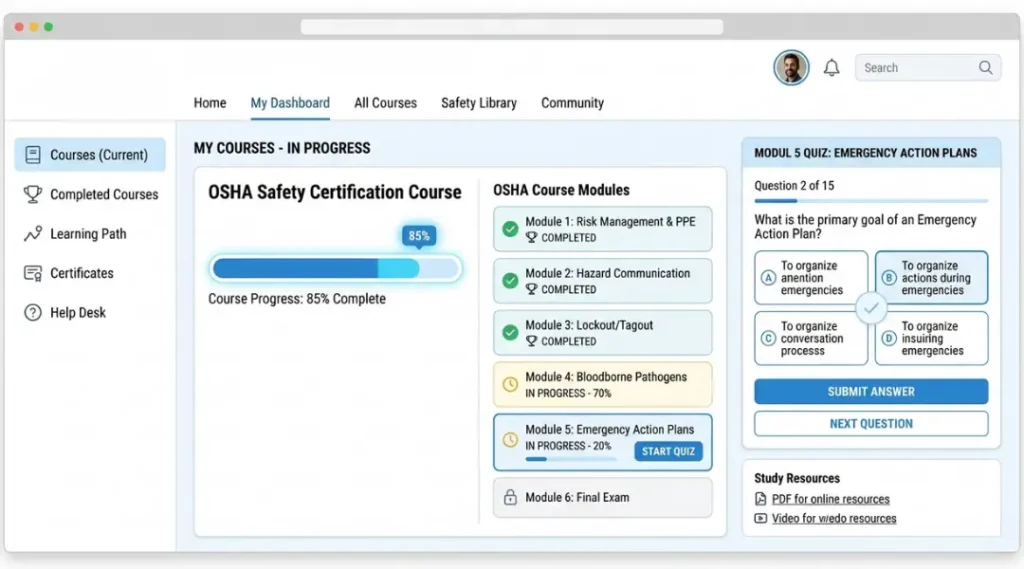This screenshot has width=1024, height=569.
Task: Click the trophy beside Module 3 COMPLETED
Action: pyautogui.click(x=531, y=341)
